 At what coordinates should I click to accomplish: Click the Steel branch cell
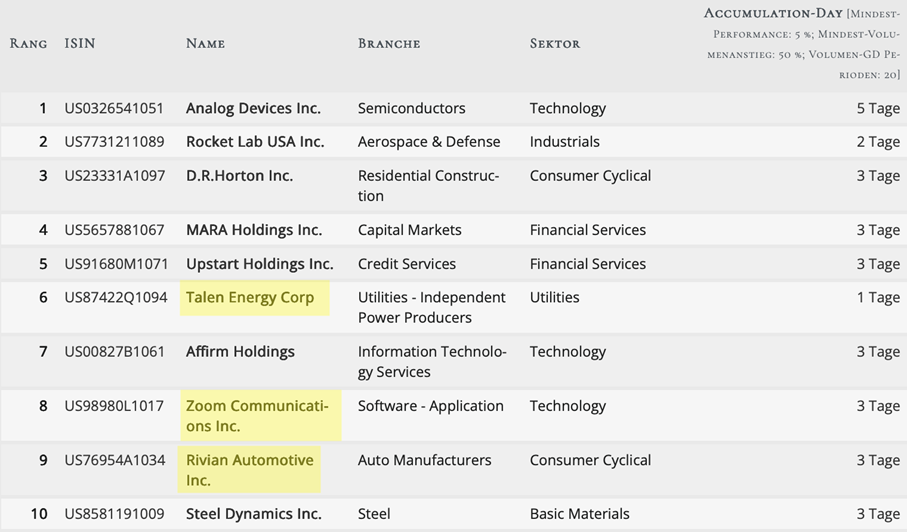click(374, 514)
